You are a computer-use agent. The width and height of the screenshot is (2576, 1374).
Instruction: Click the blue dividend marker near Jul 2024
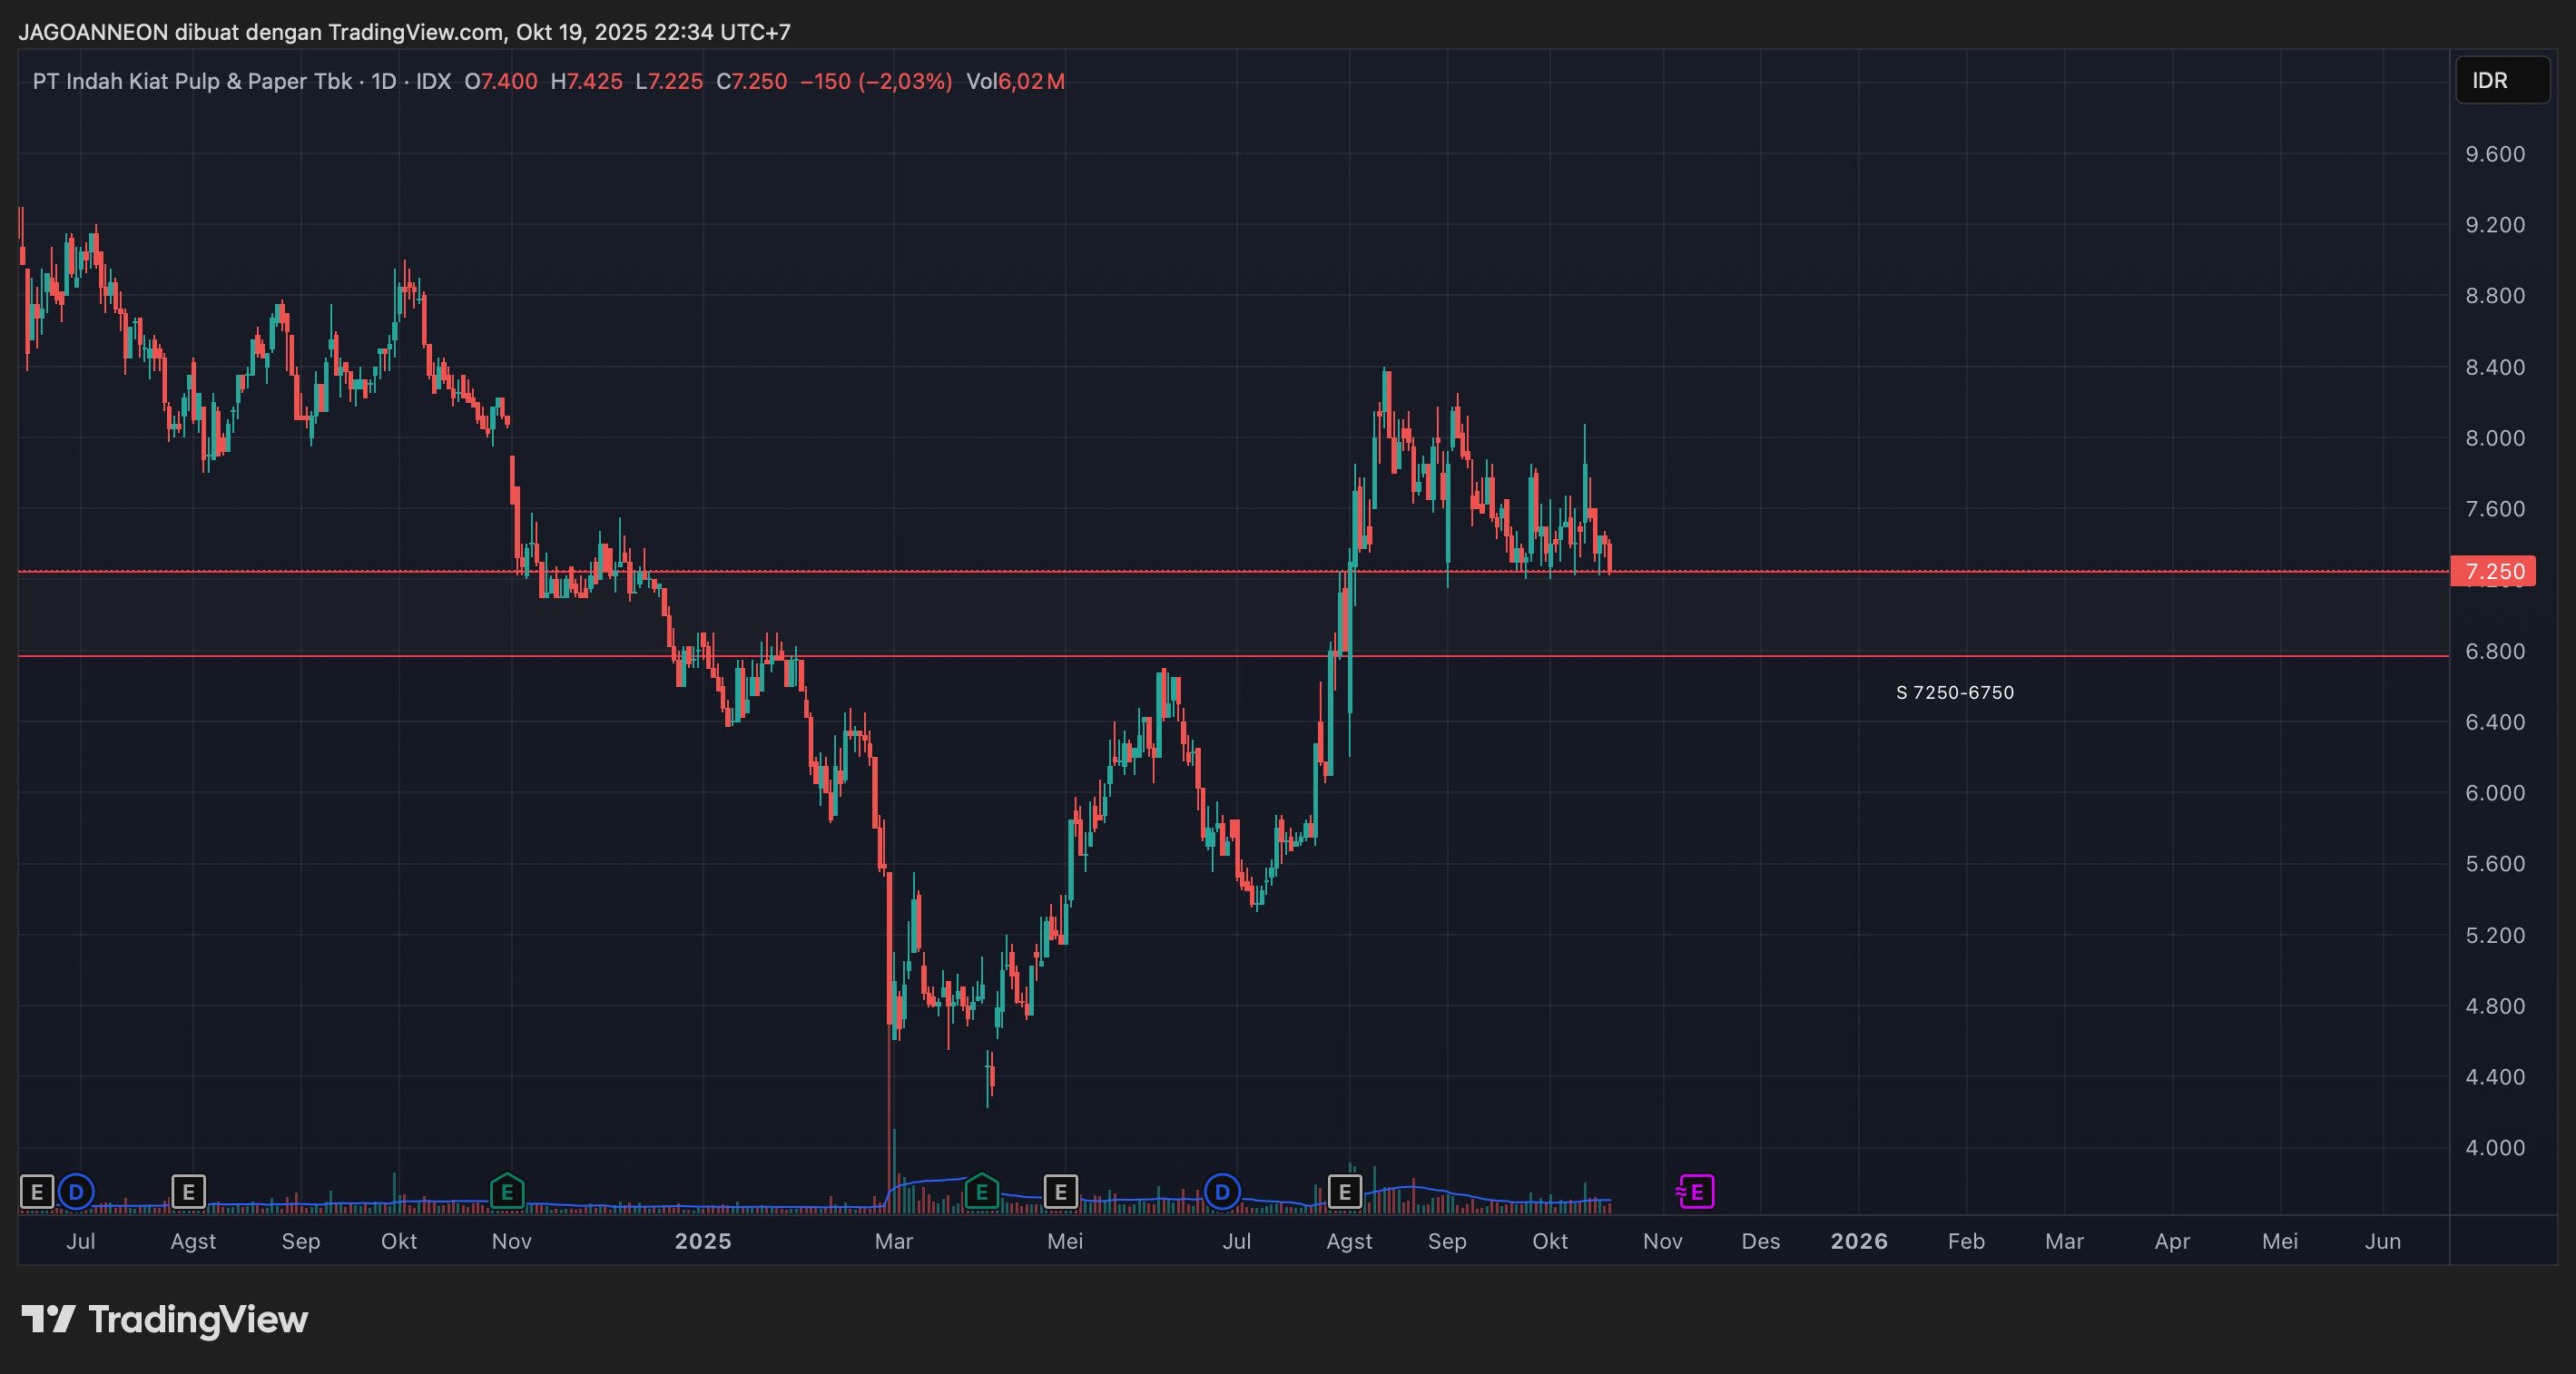click(76, 1192)
